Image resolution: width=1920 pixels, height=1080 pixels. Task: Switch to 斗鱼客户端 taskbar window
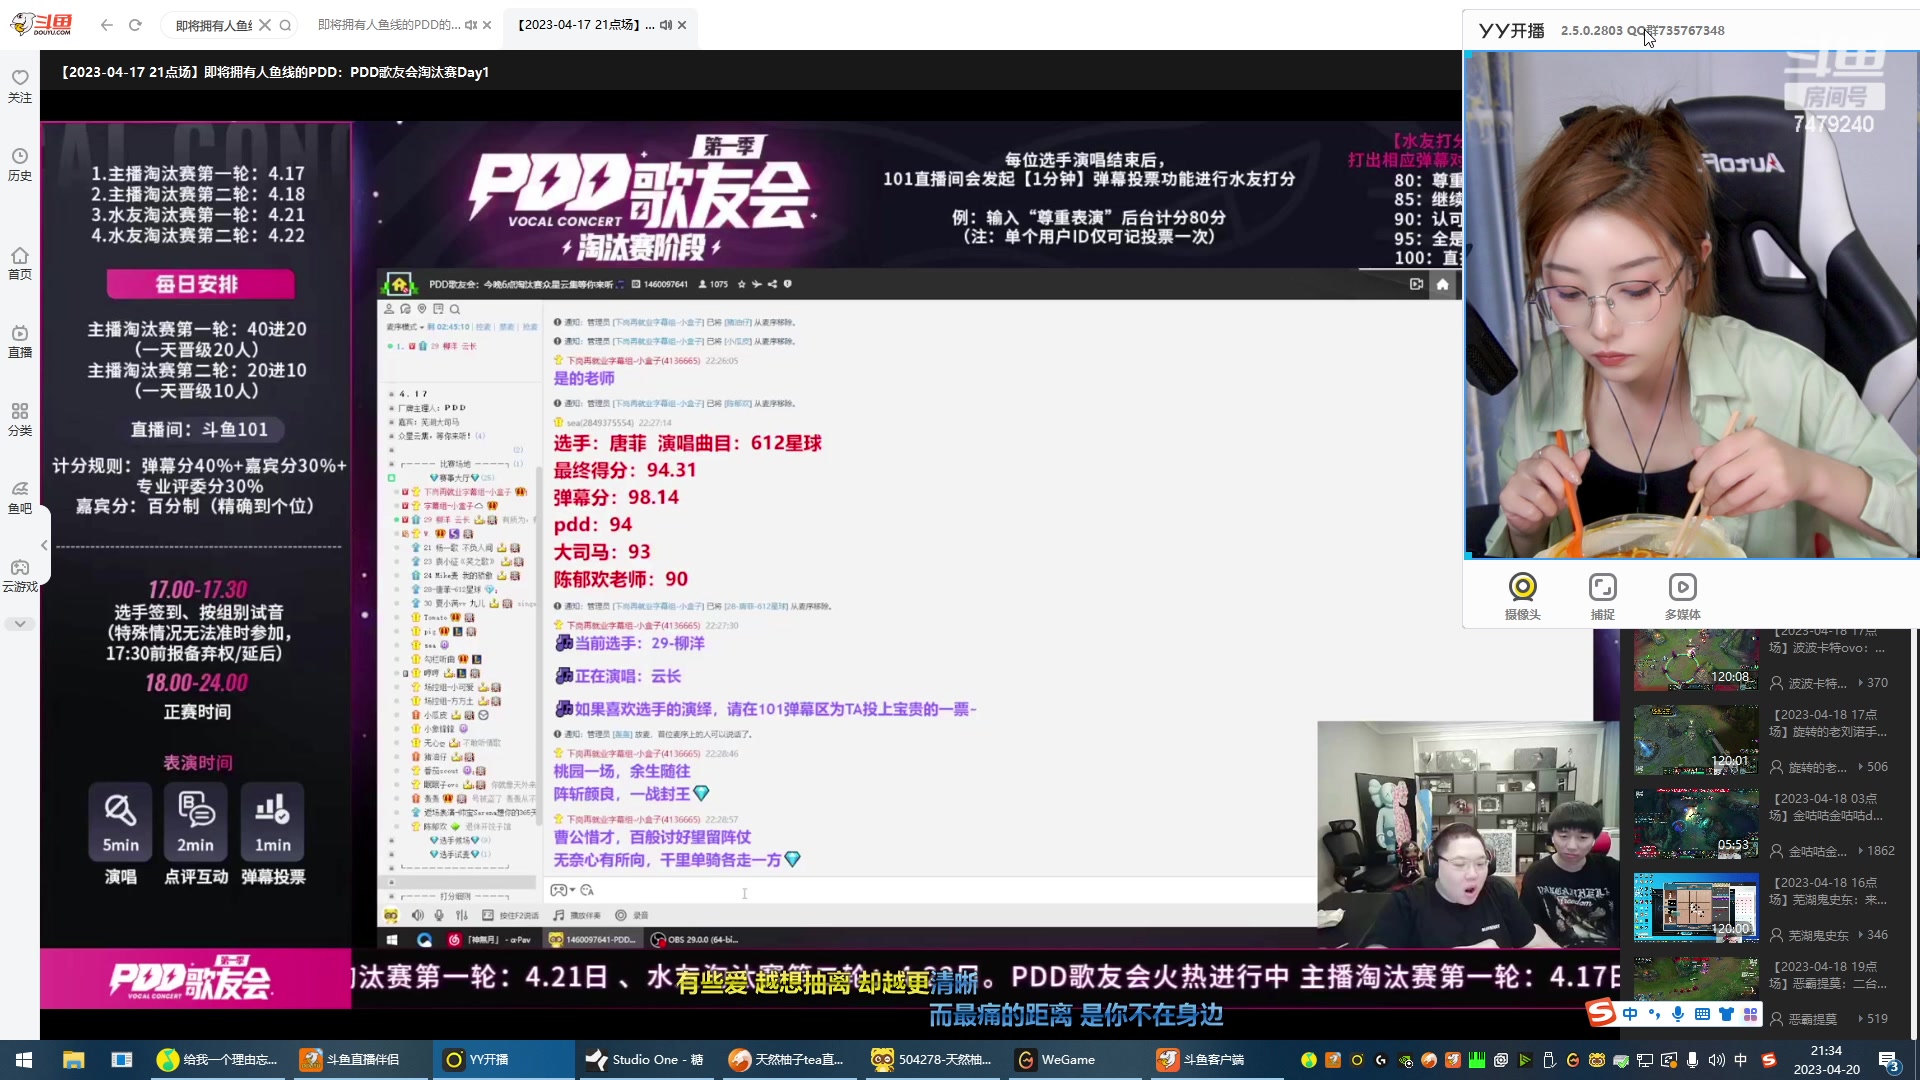[x=1218, y=1060]
